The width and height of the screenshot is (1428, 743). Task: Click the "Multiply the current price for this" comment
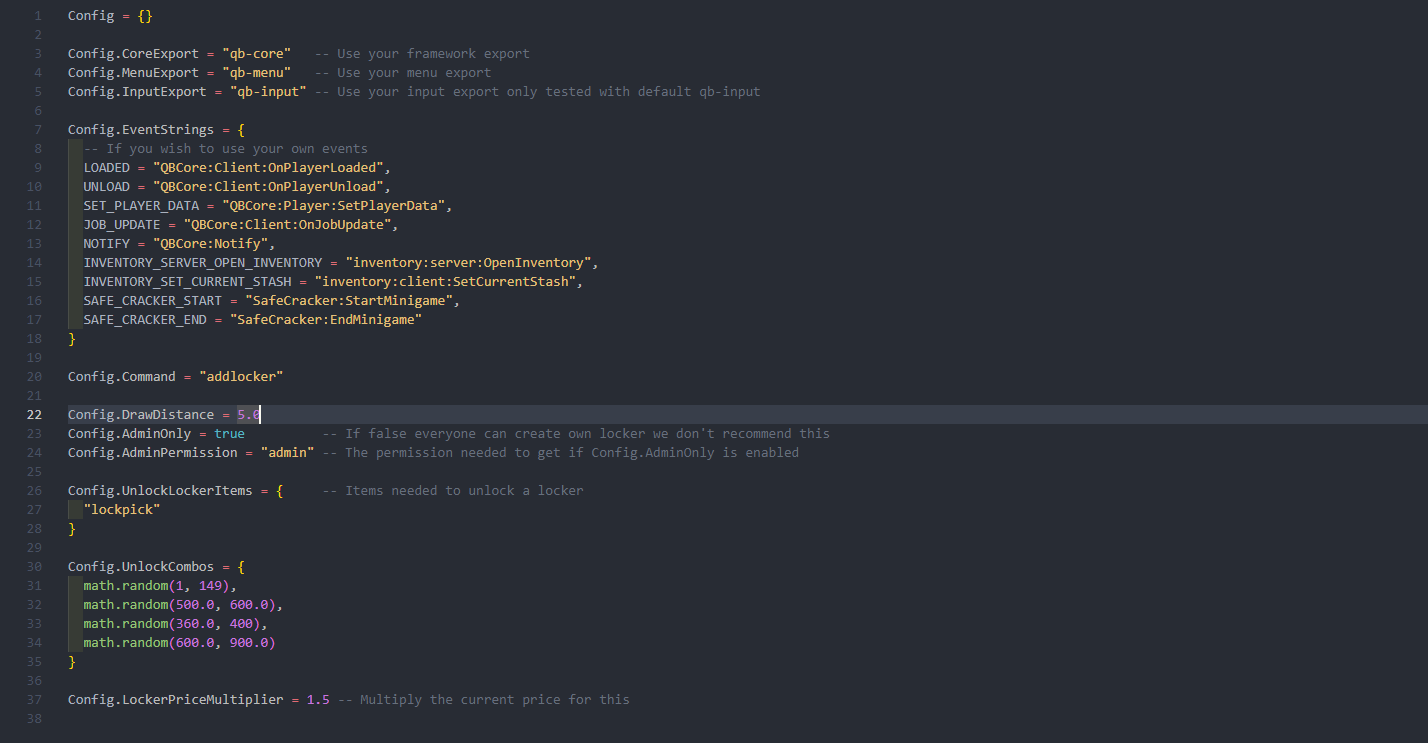483,700
